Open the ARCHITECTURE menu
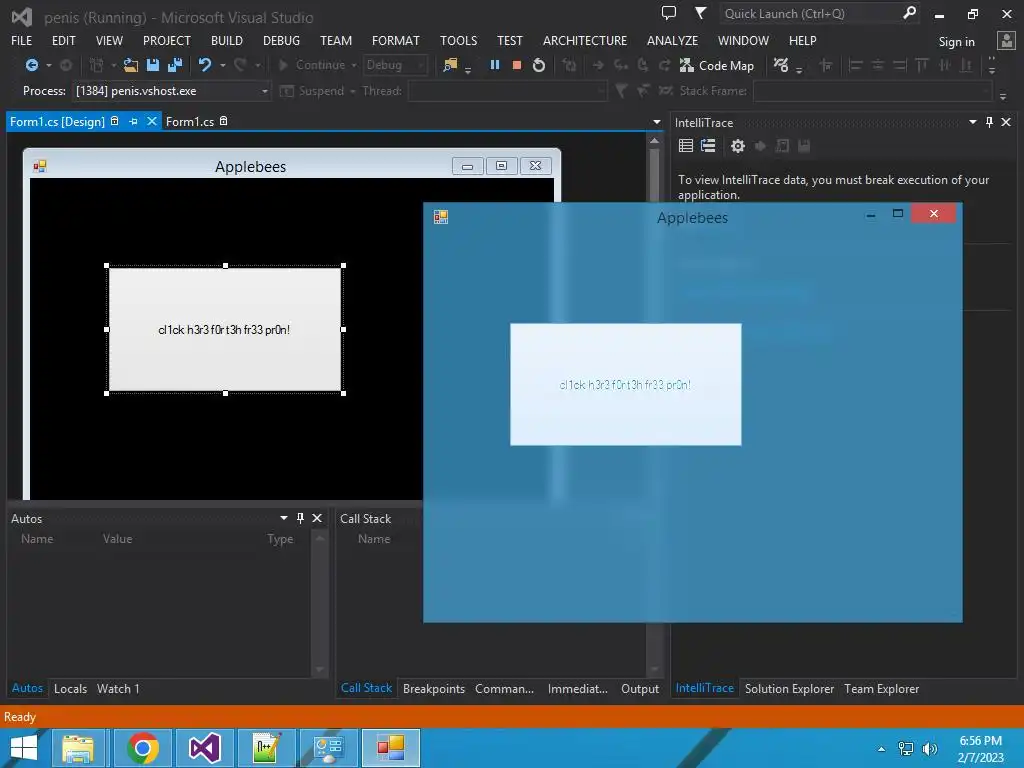1024x768 pixels. pyautogui.click(x=584, y=40)
